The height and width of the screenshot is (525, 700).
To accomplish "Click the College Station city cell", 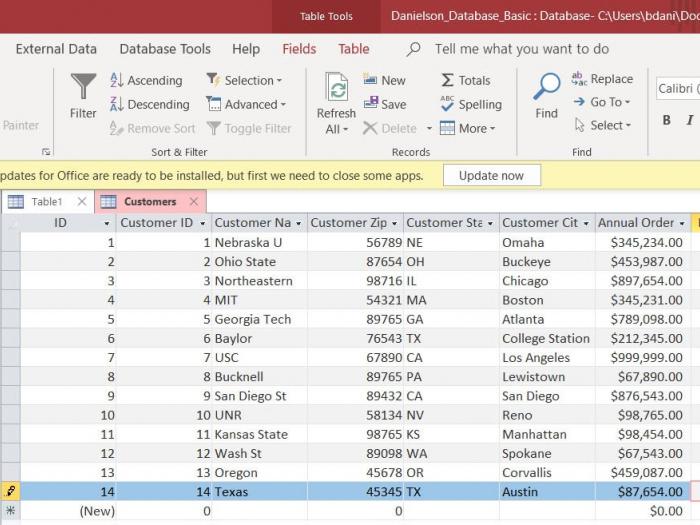I will [547, 338].
